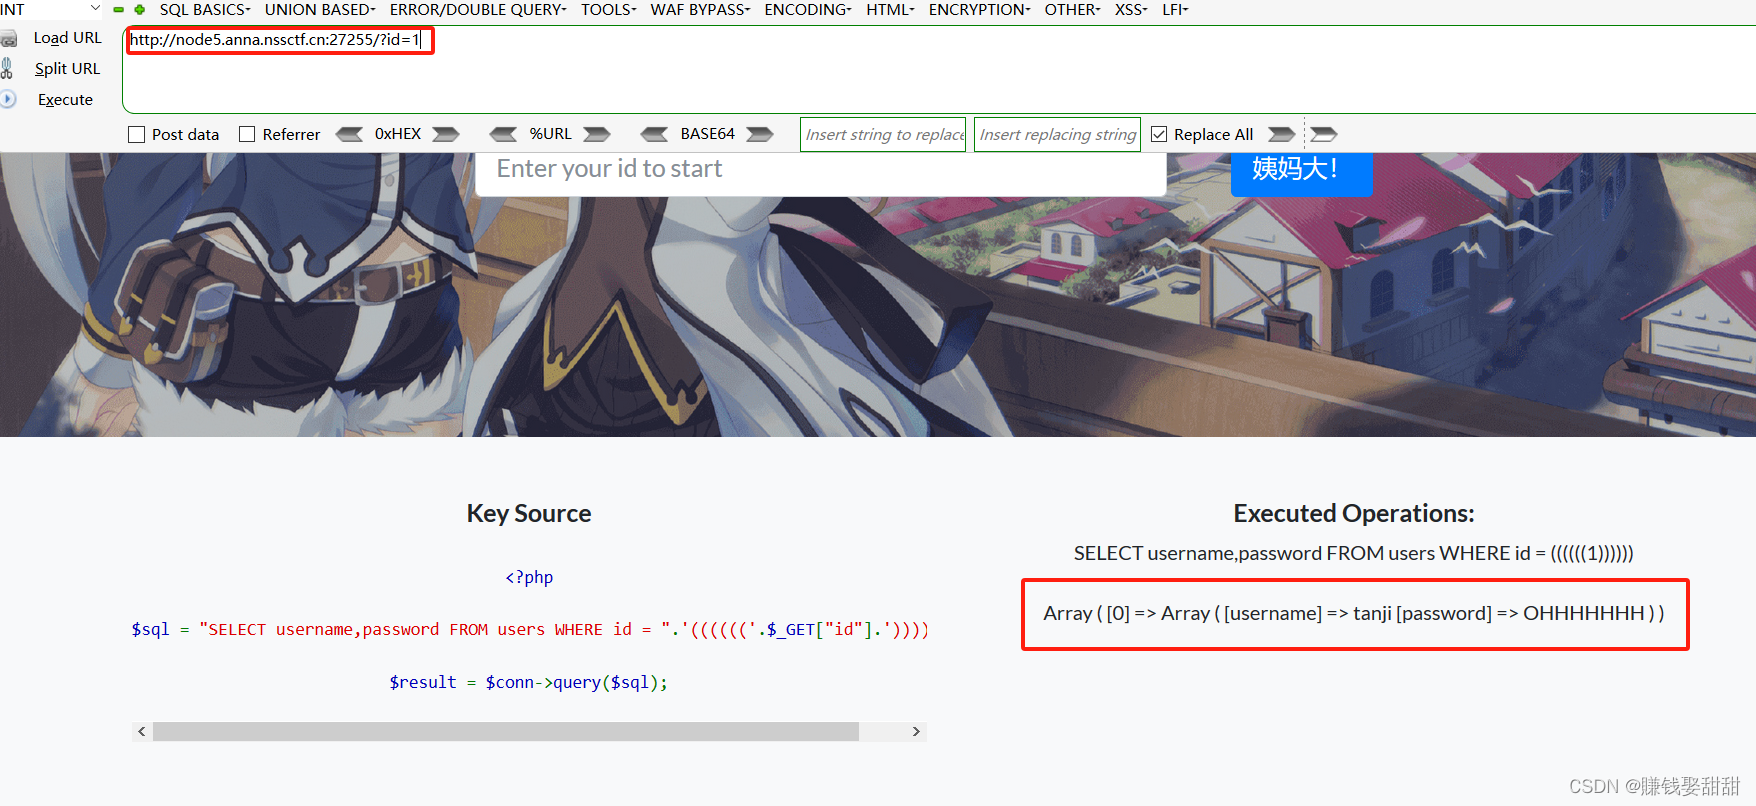Open the HTML menu
1756x806 pixels.
point(890,10)
